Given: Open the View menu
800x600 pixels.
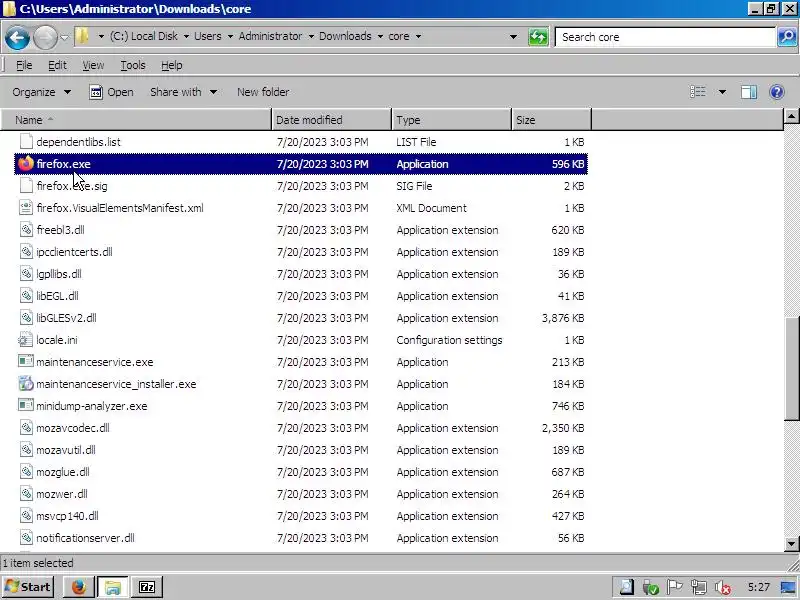Looking at the screenshot, I should coord(93,65).
